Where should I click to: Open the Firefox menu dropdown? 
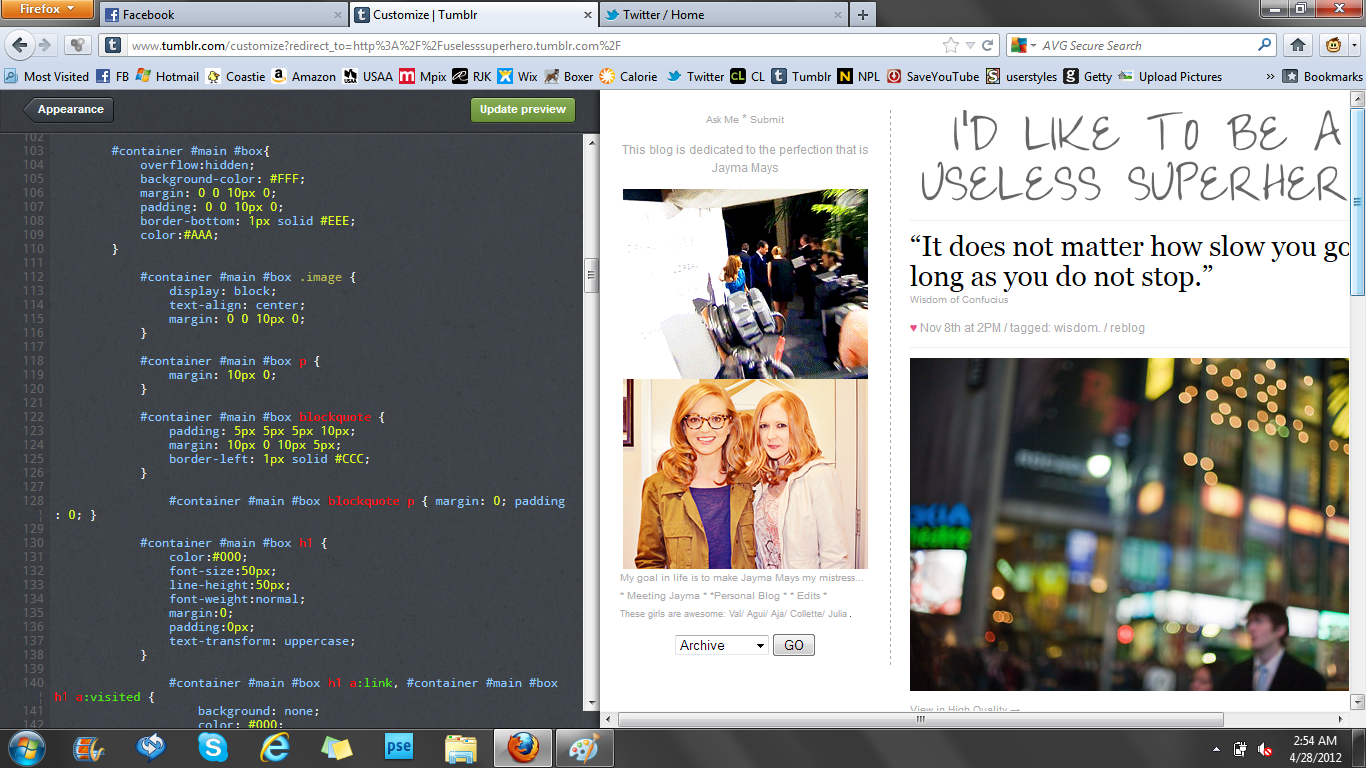click(x=47, y=10)
